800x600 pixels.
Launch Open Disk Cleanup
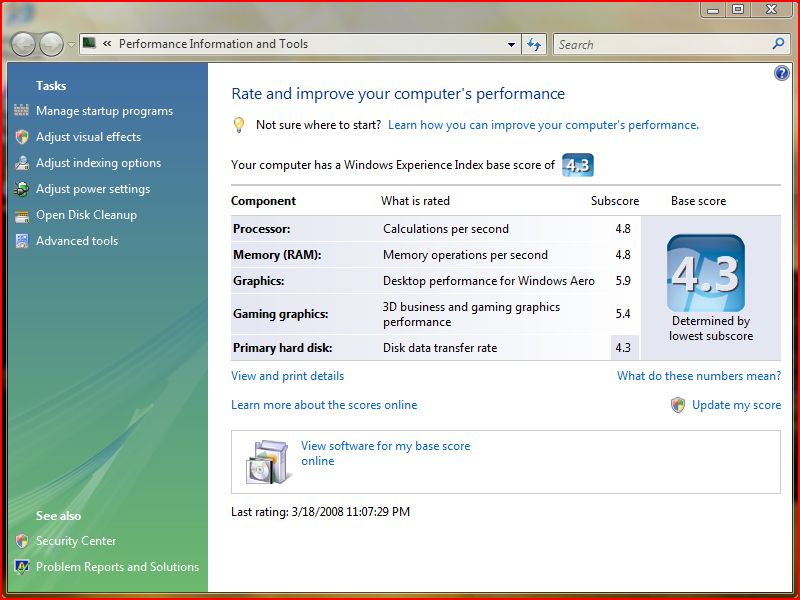click(86, 215)
